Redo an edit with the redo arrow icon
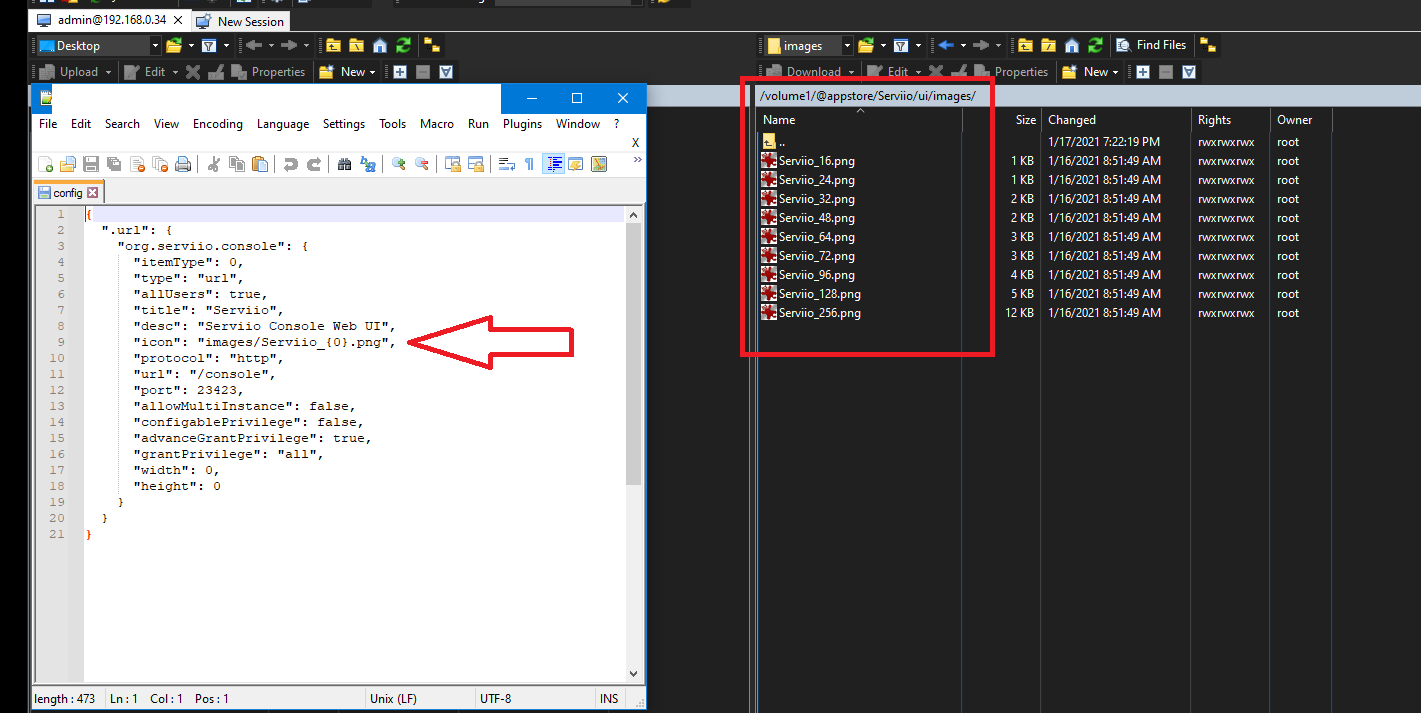1421x713 pixels. point(315,163)
